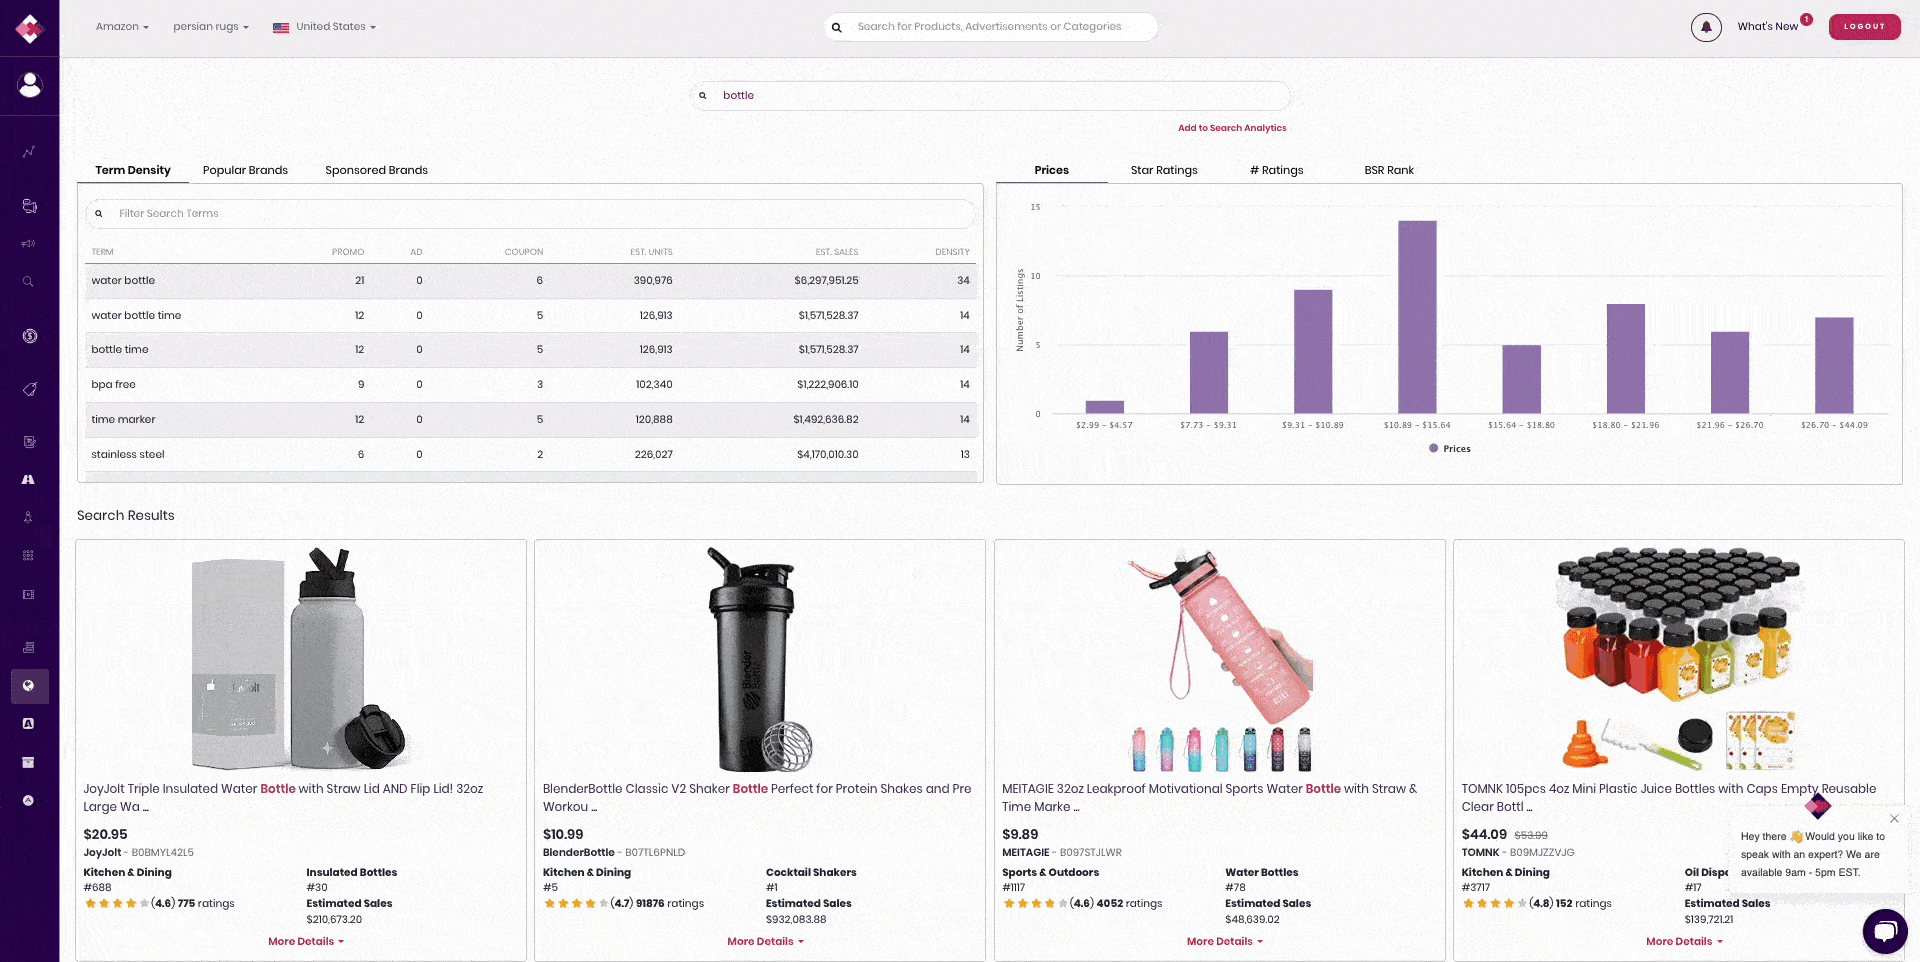This screenshot has height=962, width=1920.
Task: Open the dotted grid sidebar icon
Action: [x=29, y=555]
